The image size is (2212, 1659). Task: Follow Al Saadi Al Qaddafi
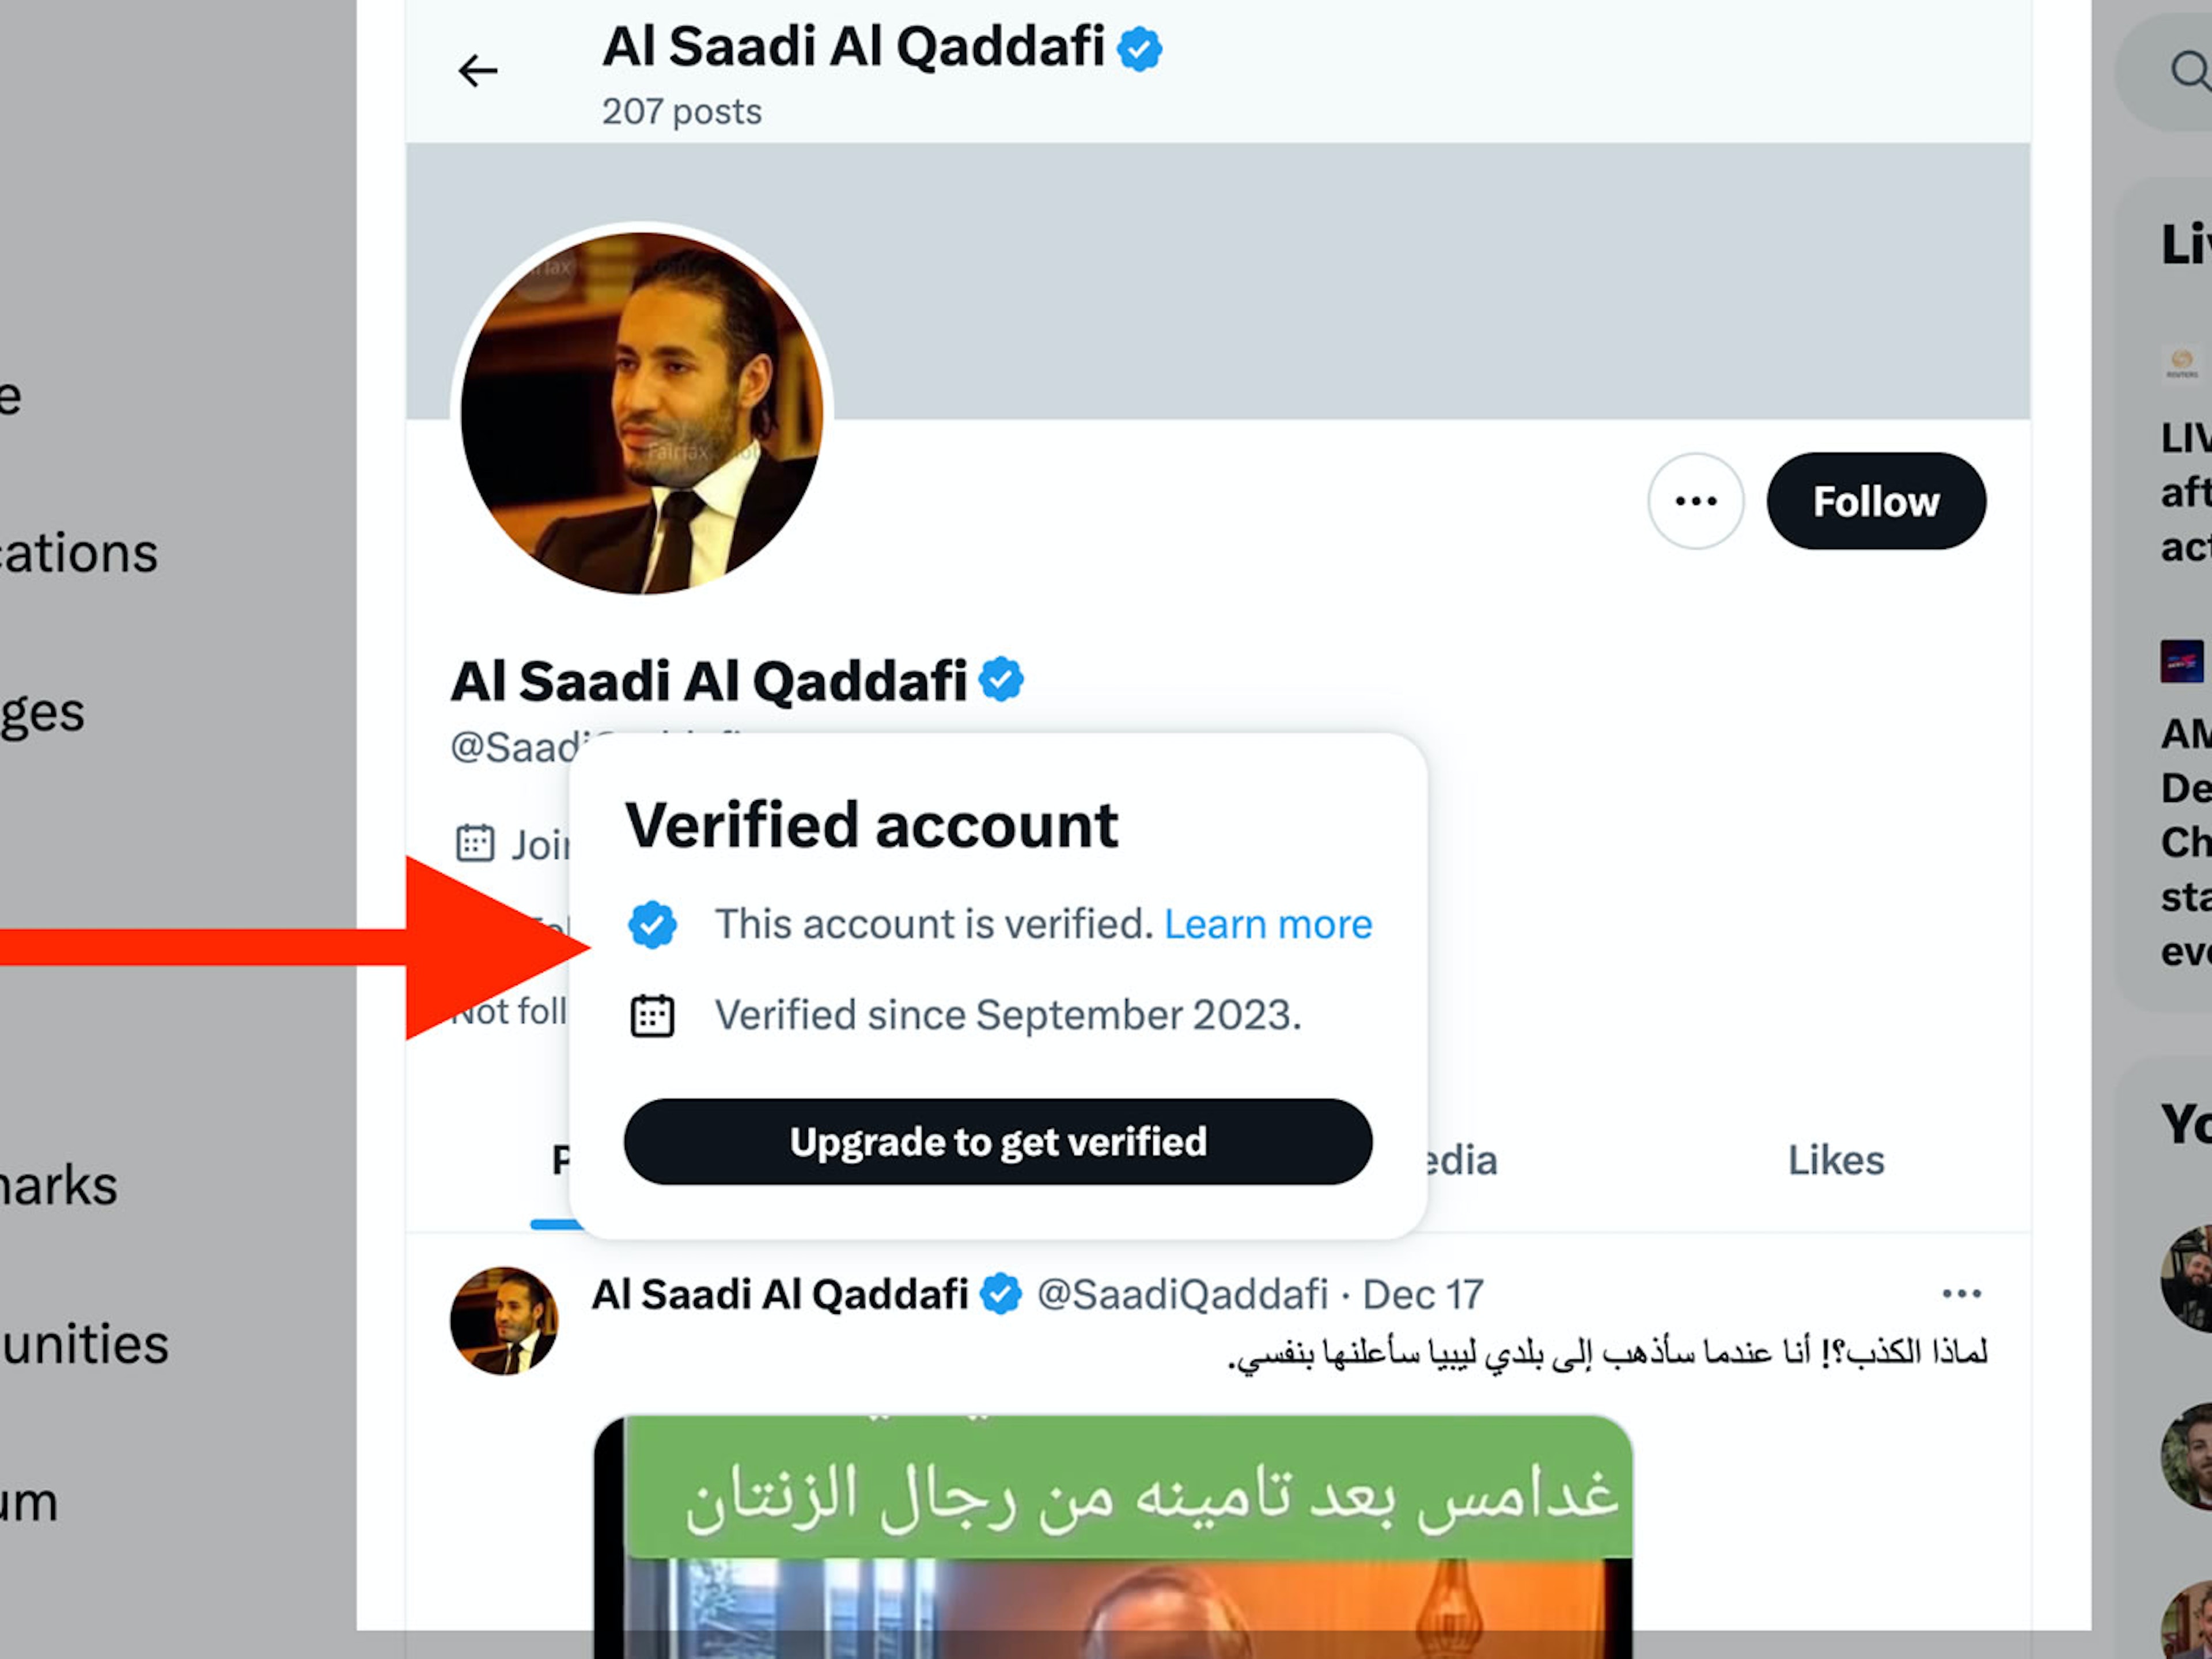[x=1876, y=501]
